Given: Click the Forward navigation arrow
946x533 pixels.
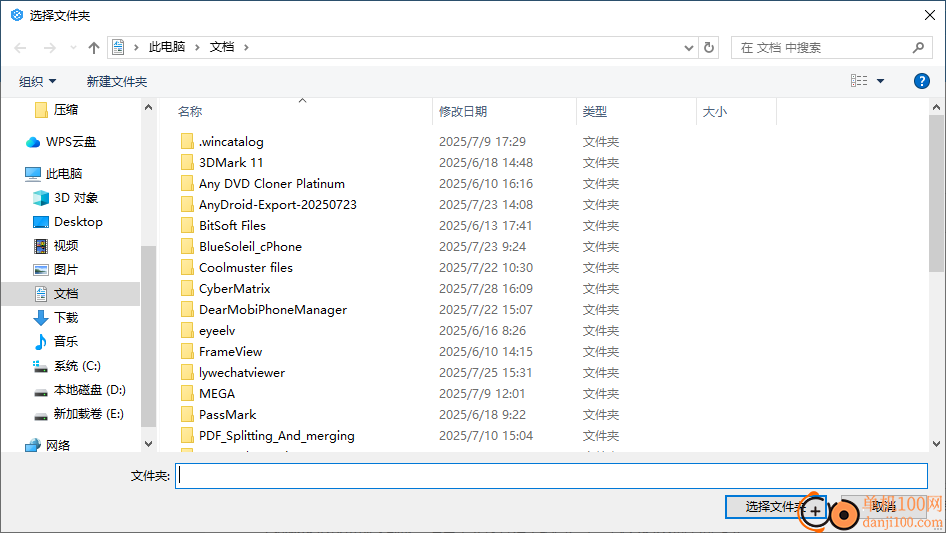Looking at the screenshot, I should [x=49, y=48].
